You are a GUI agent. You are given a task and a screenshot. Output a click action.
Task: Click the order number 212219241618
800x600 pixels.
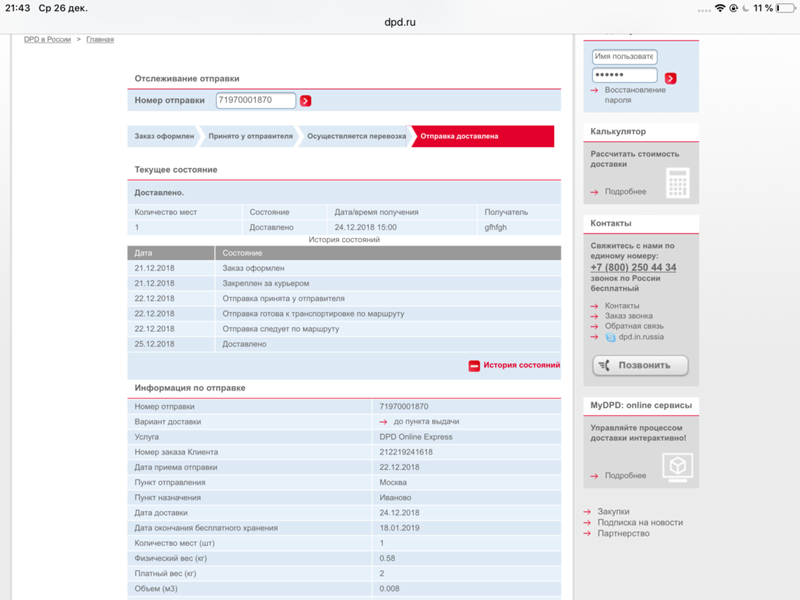406,452
